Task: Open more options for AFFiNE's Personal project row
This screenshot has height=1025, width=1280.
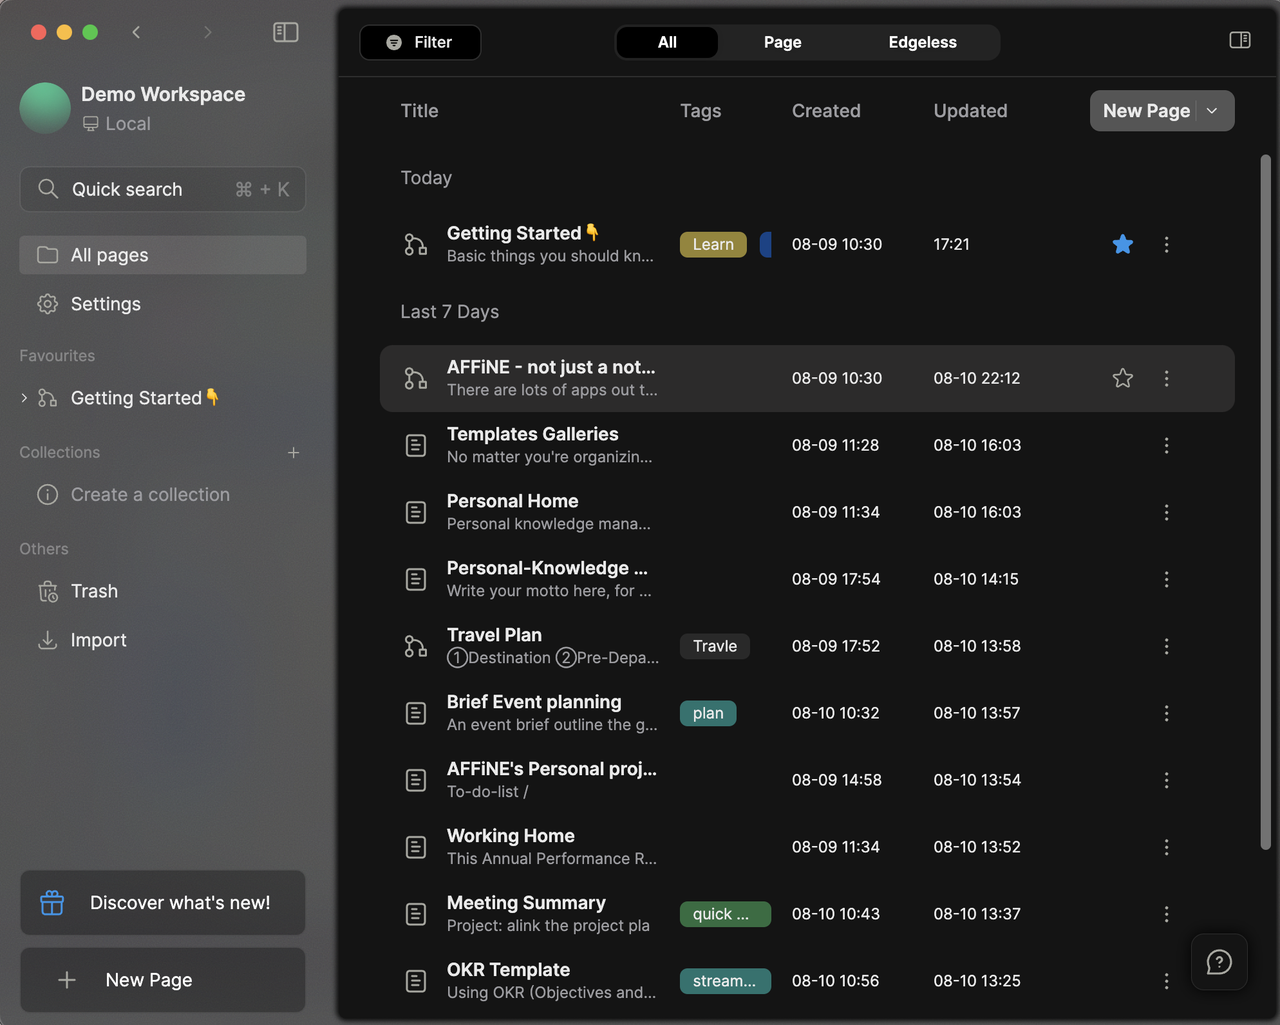Action: coord(1166,780)
